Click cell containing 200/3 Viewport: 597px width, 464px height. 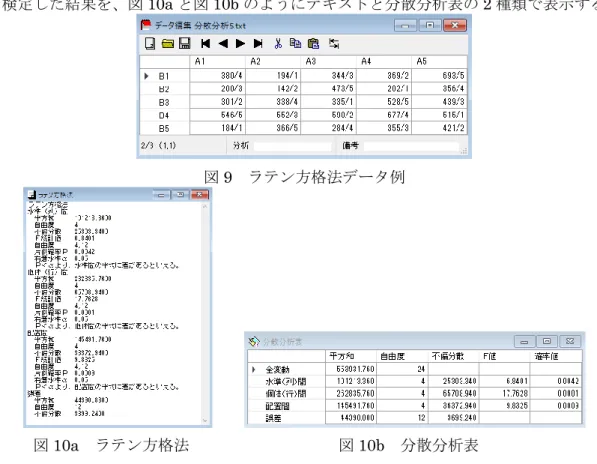click(217, 89)
